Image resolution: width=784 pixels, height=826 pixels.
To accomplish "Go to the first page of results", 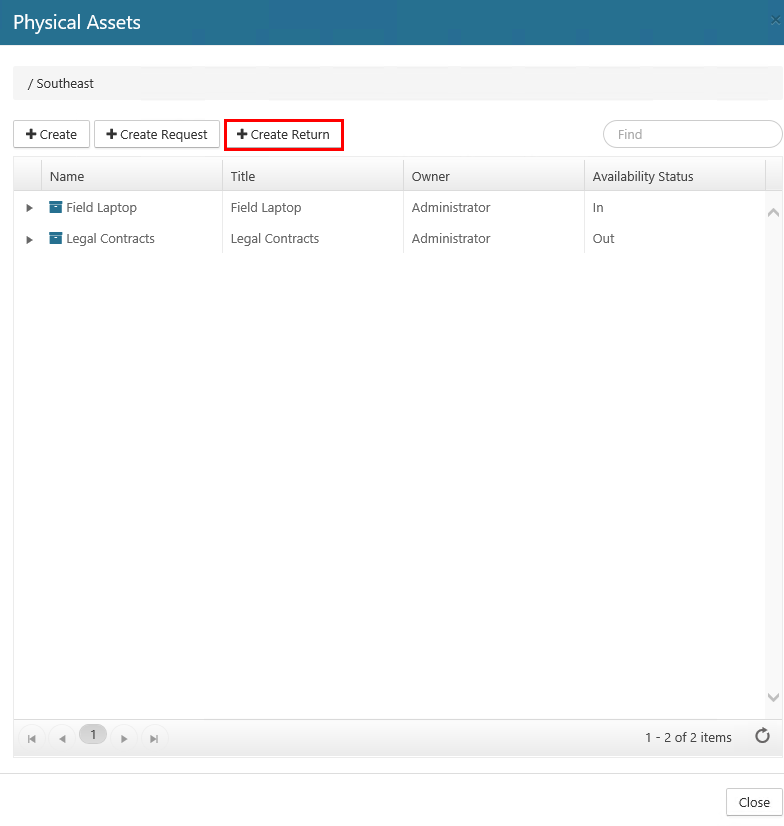I will (x=32, y=738).
